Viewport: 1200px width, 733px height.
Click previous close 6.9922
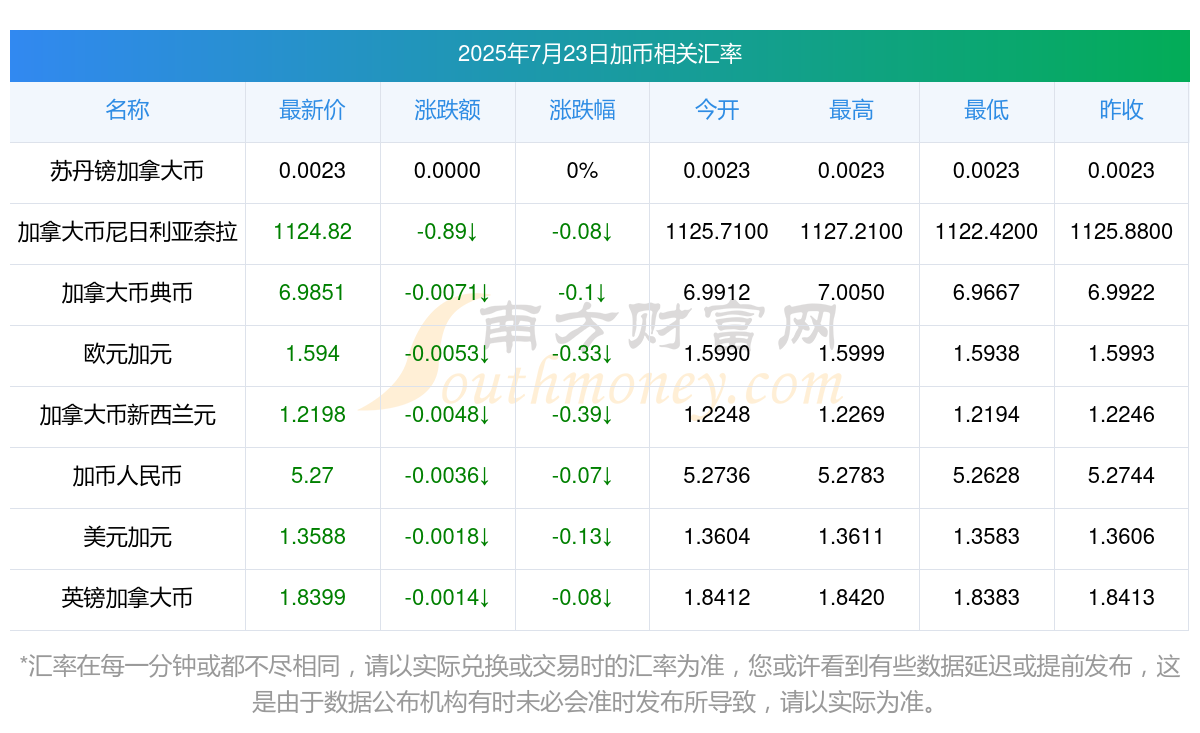pyautogui.click(x=1121, y=293)
